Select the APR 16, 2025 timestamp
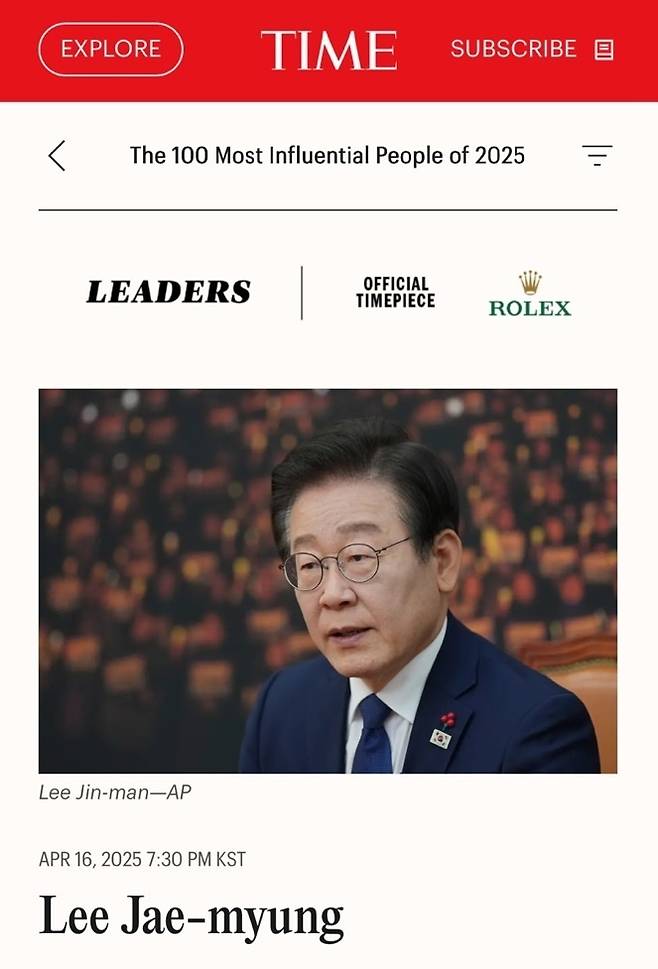This screenshot has height=969, width=658. [x=142, y=859]
